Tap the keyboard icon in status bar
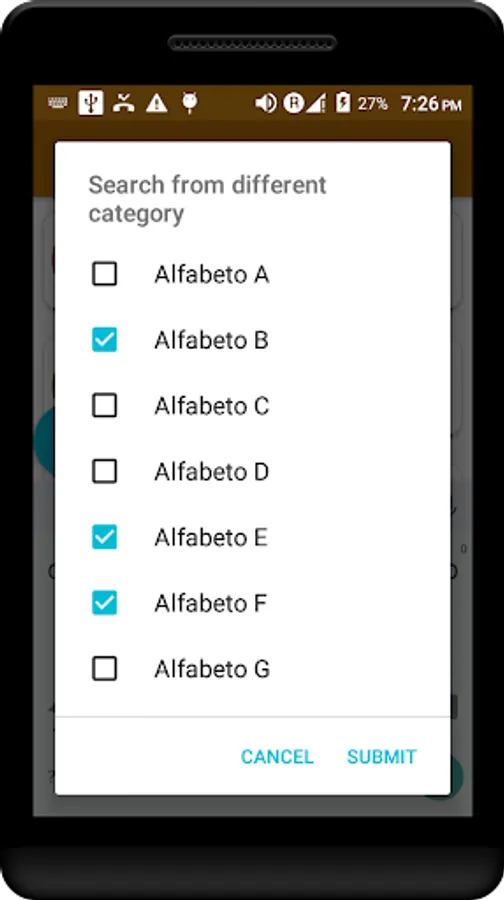 [x=57, y=103]
